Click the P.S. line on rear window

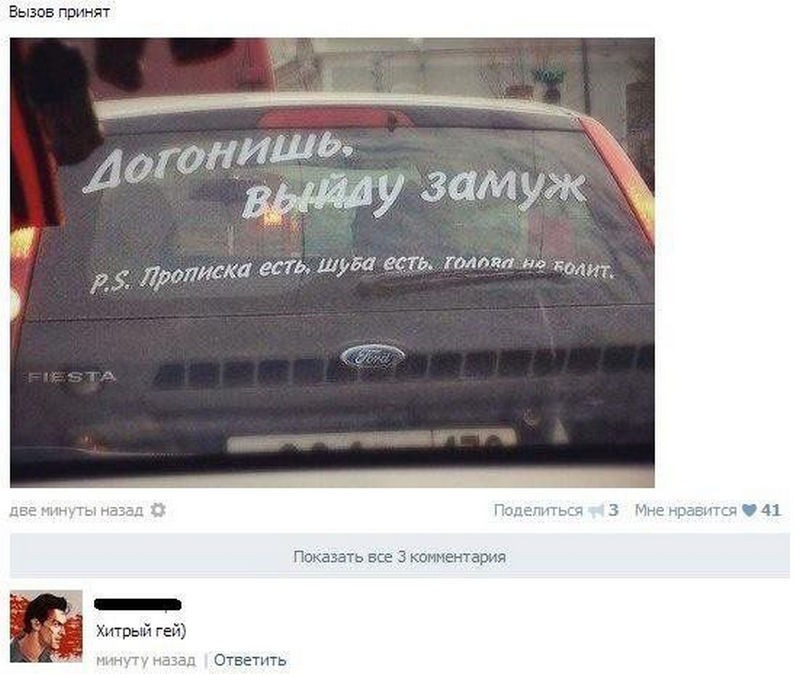click(x=352, y=273)
